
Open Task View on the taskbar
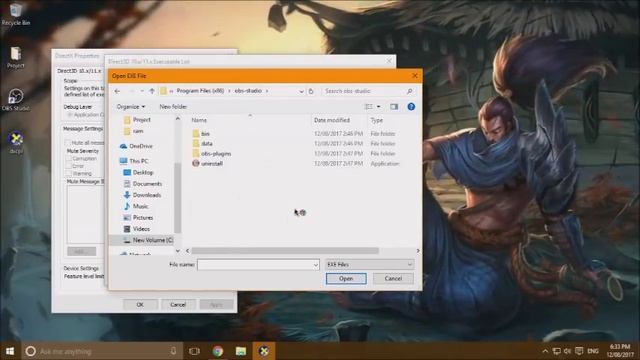(195, 351)
